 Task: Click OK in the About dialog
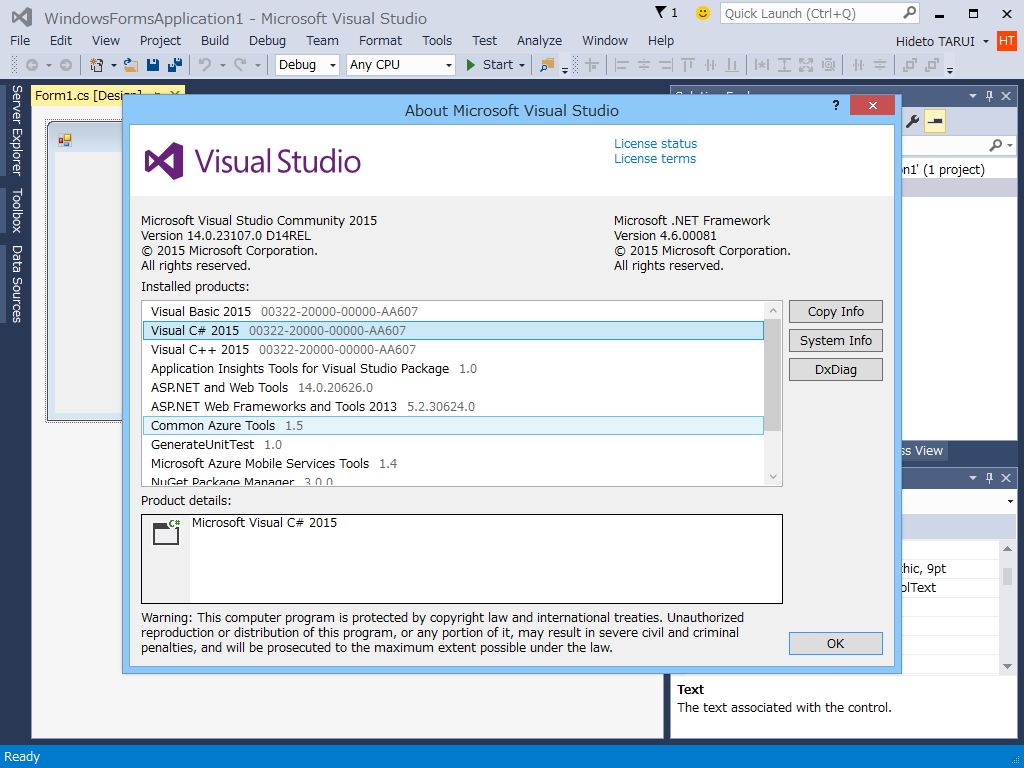(835, 643)
